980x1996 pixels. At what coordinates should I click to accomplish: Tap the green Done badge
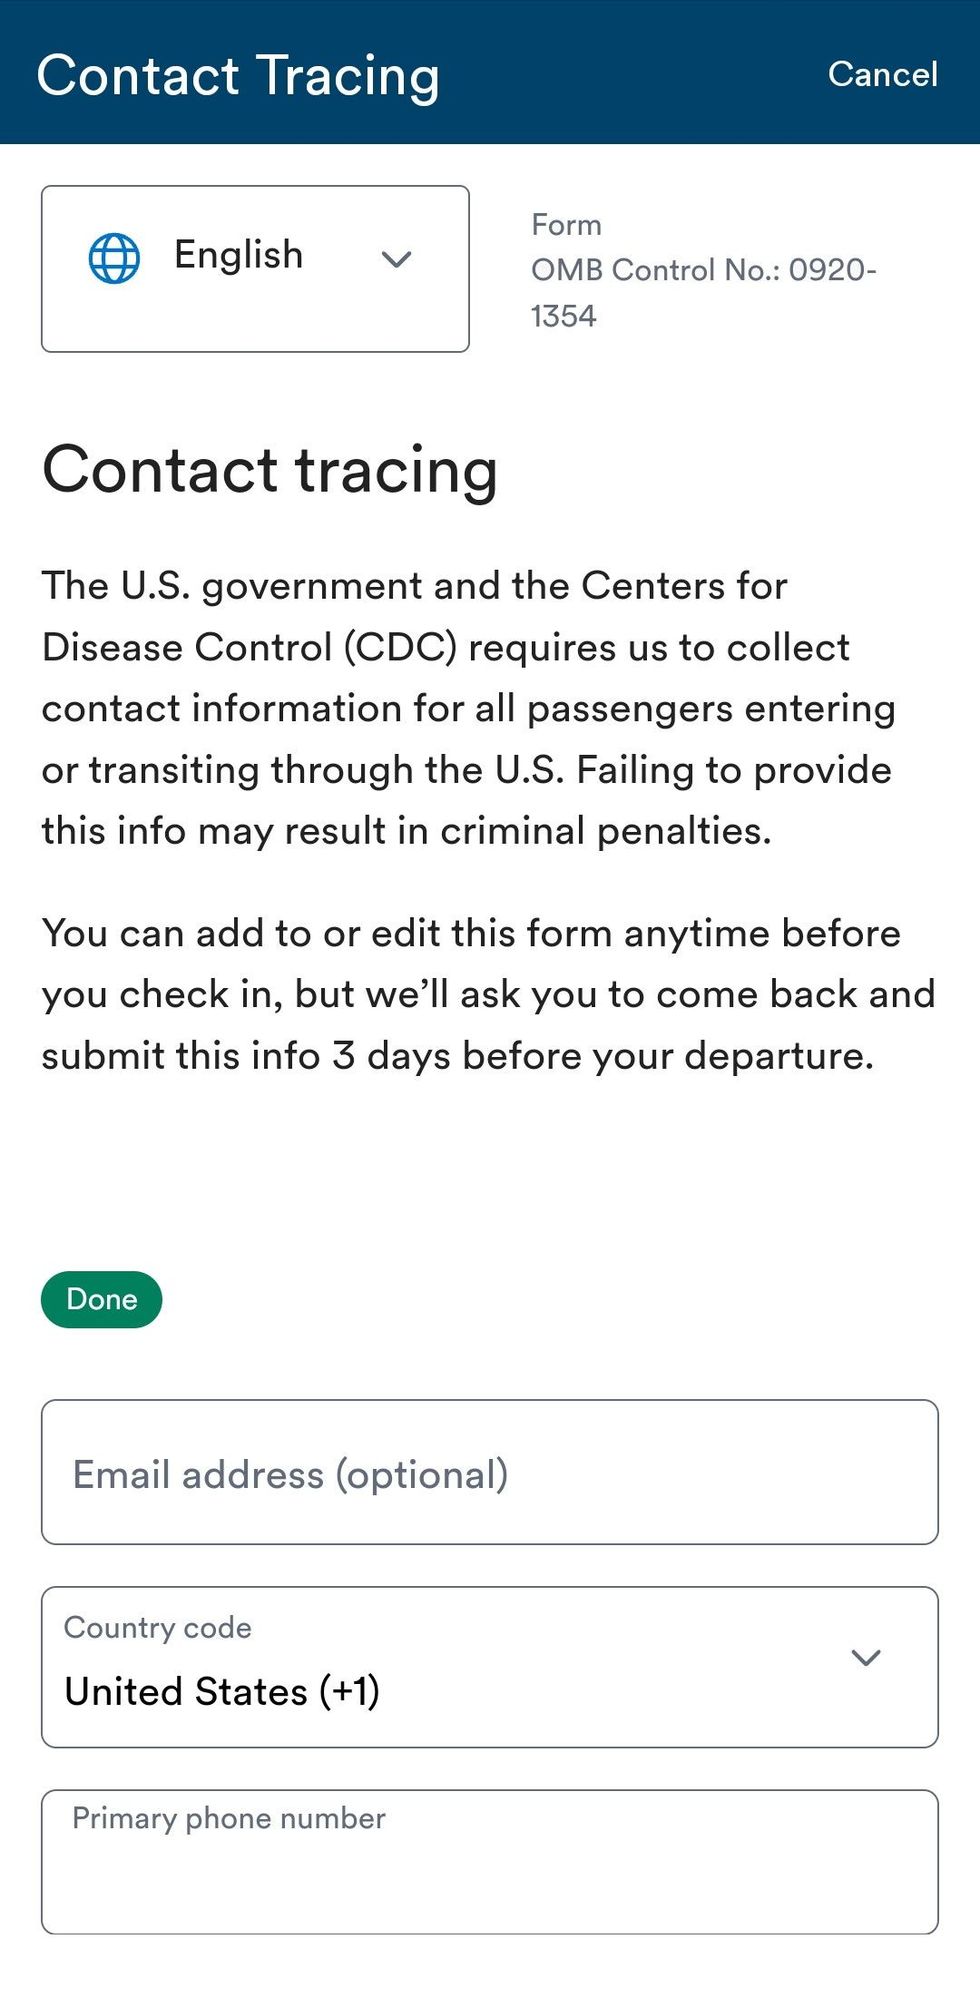tap(101, 1299)
